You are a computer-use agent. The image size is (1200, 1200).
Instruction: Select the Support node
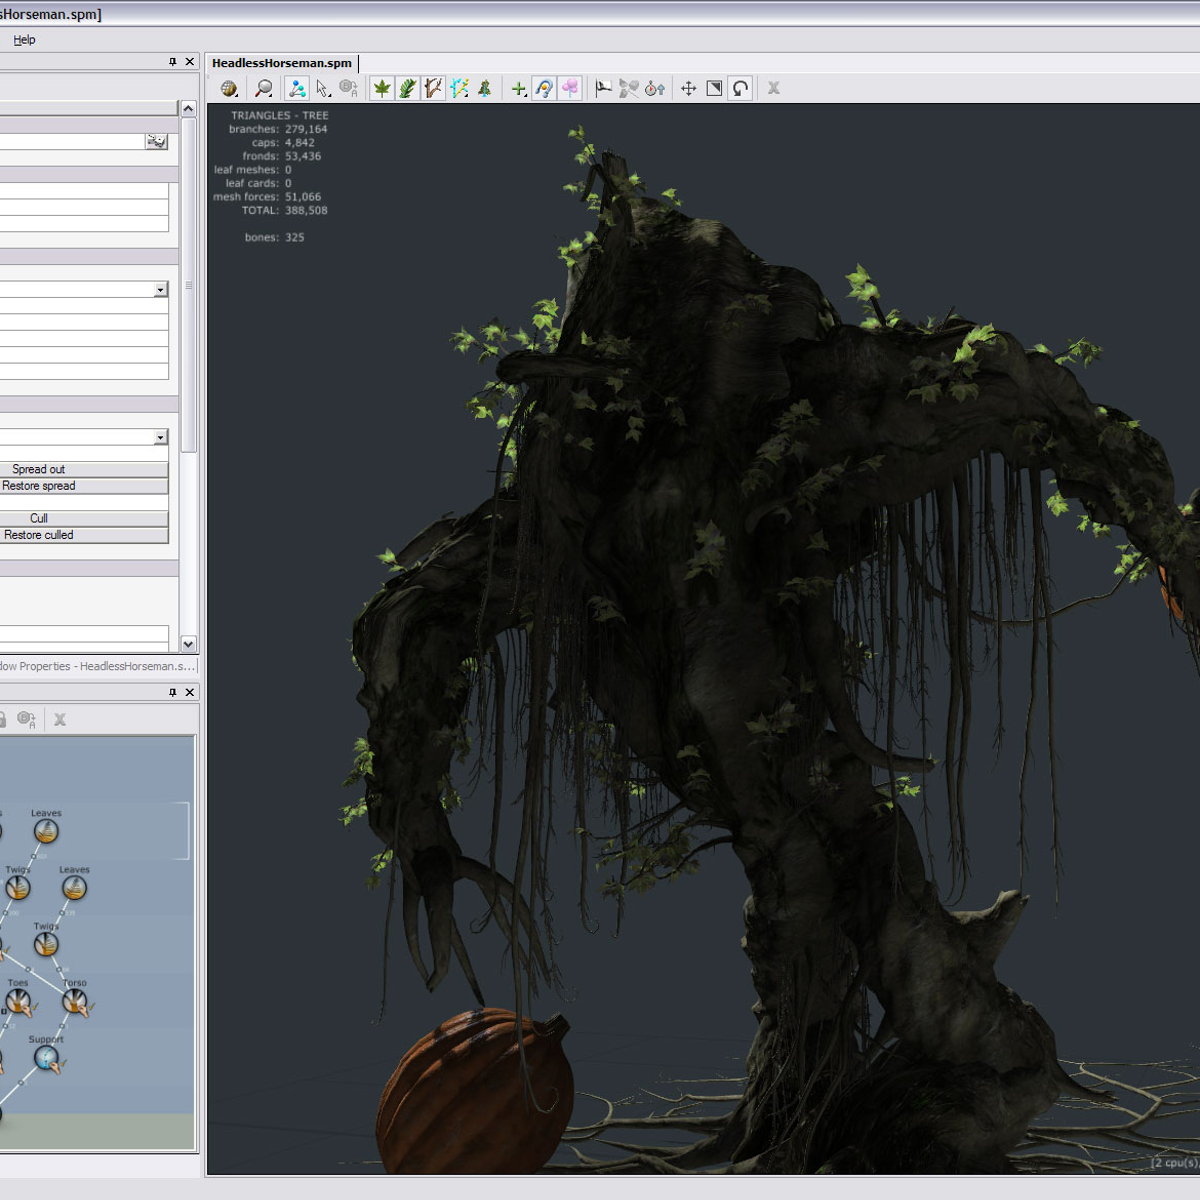tap(46, 1057)
